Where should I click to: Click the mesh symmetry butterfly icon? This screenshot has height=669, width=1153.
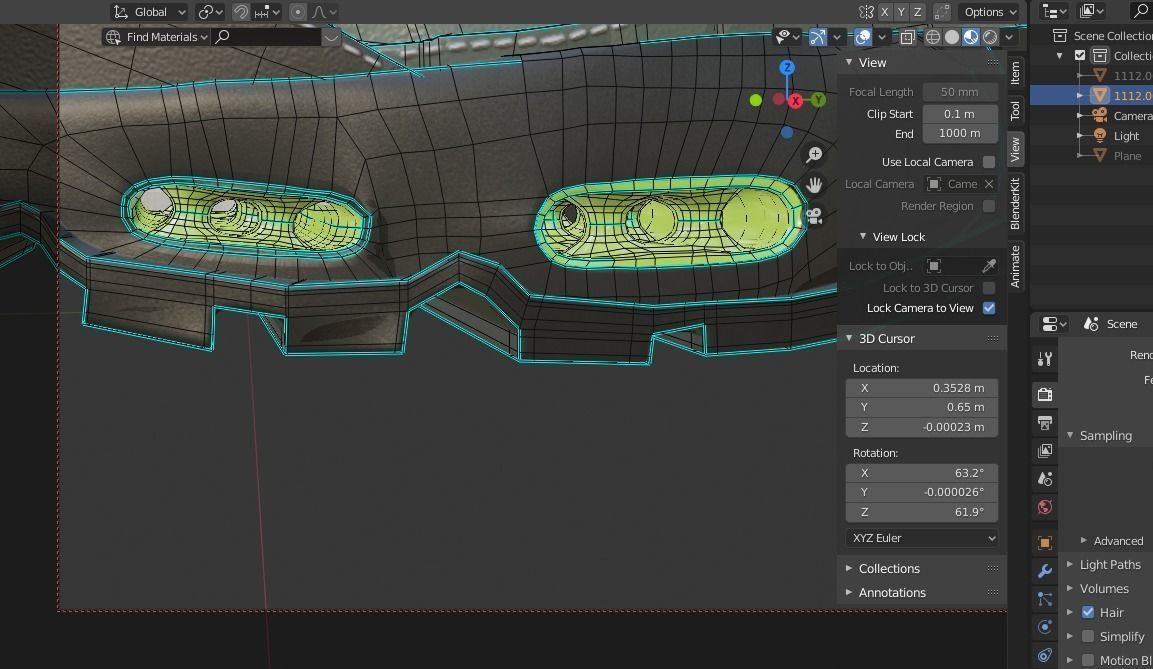coord(866,12)
